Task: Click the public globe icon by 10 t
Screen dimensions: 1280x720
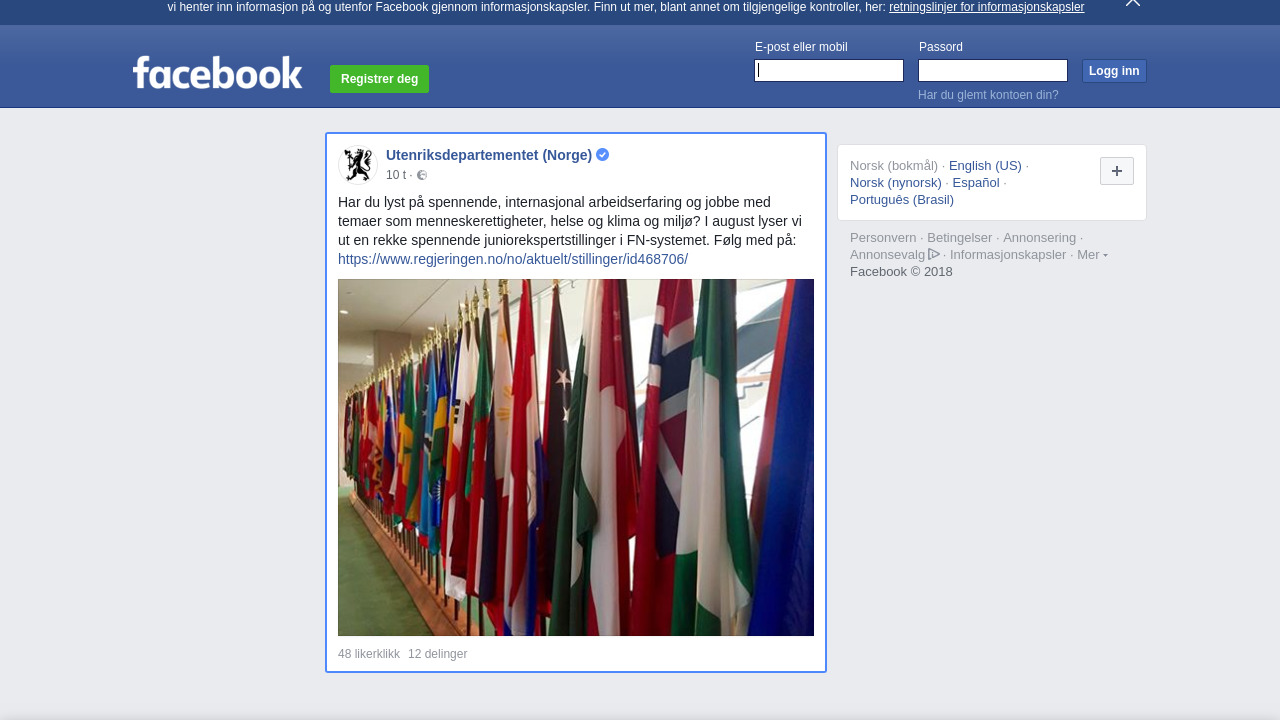Action: (x=422, y=175)
